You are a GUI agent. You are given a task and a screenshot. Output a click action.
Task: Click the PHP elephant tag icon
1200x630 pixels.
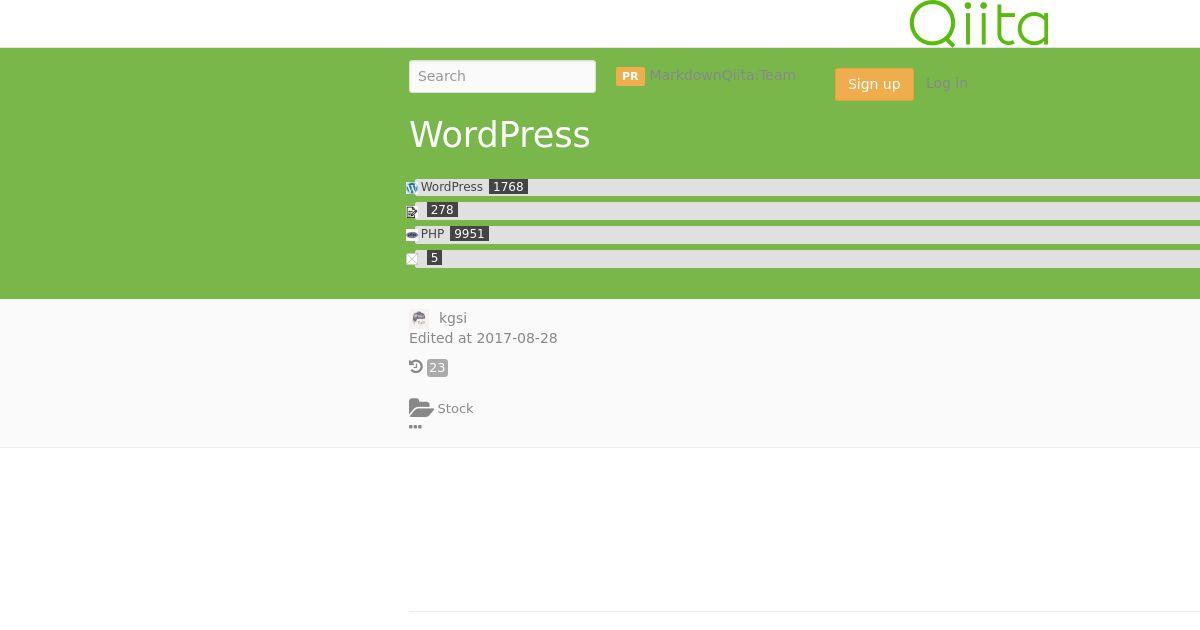412,235
